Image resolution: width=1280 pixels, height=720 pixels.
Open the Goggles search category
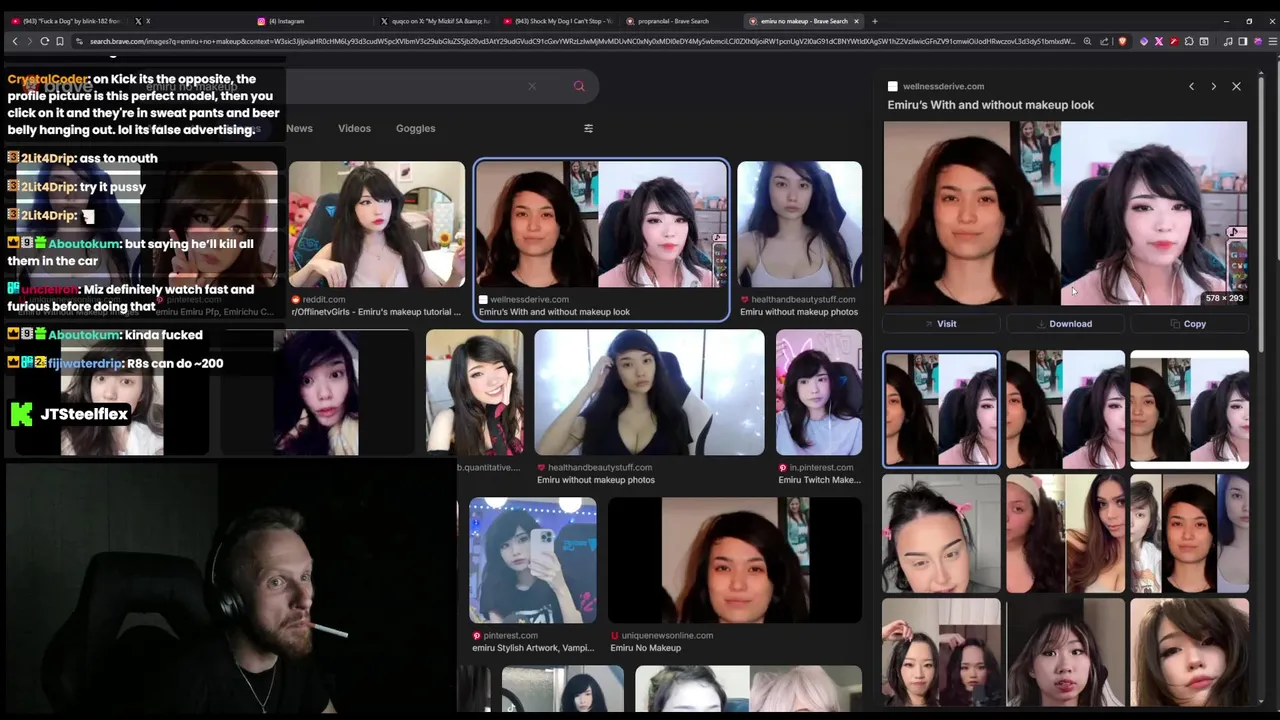pos(415,128)
